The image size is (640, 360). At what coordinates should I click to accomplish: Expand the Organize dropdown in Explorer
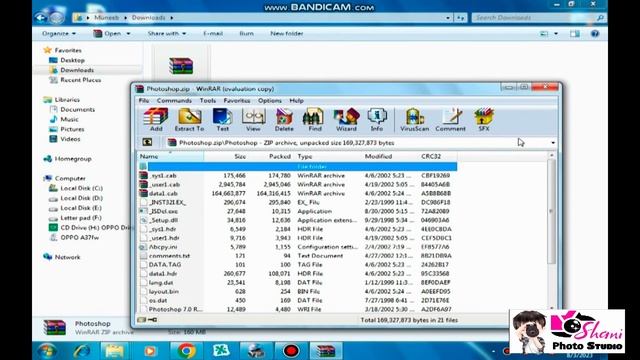pyautogui.click(x=59, y=33)
